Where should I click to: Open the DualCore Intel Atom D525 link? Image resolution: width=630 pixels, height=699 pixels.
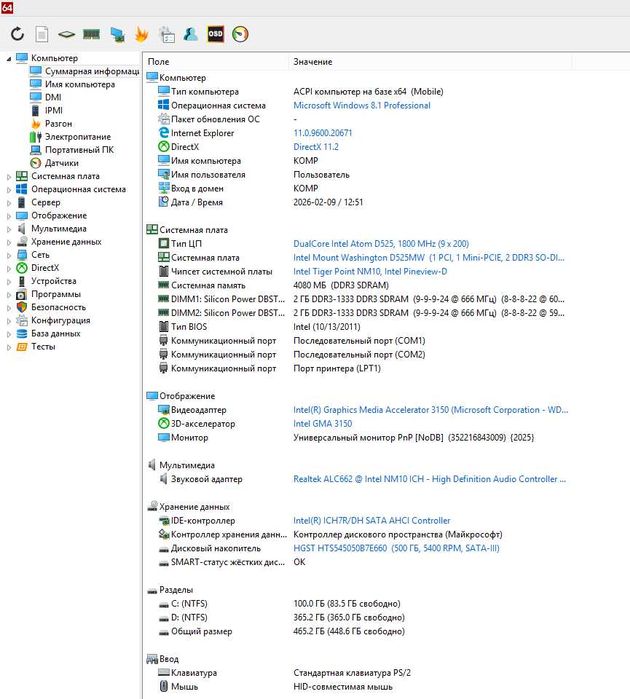[x=381, y=244]
